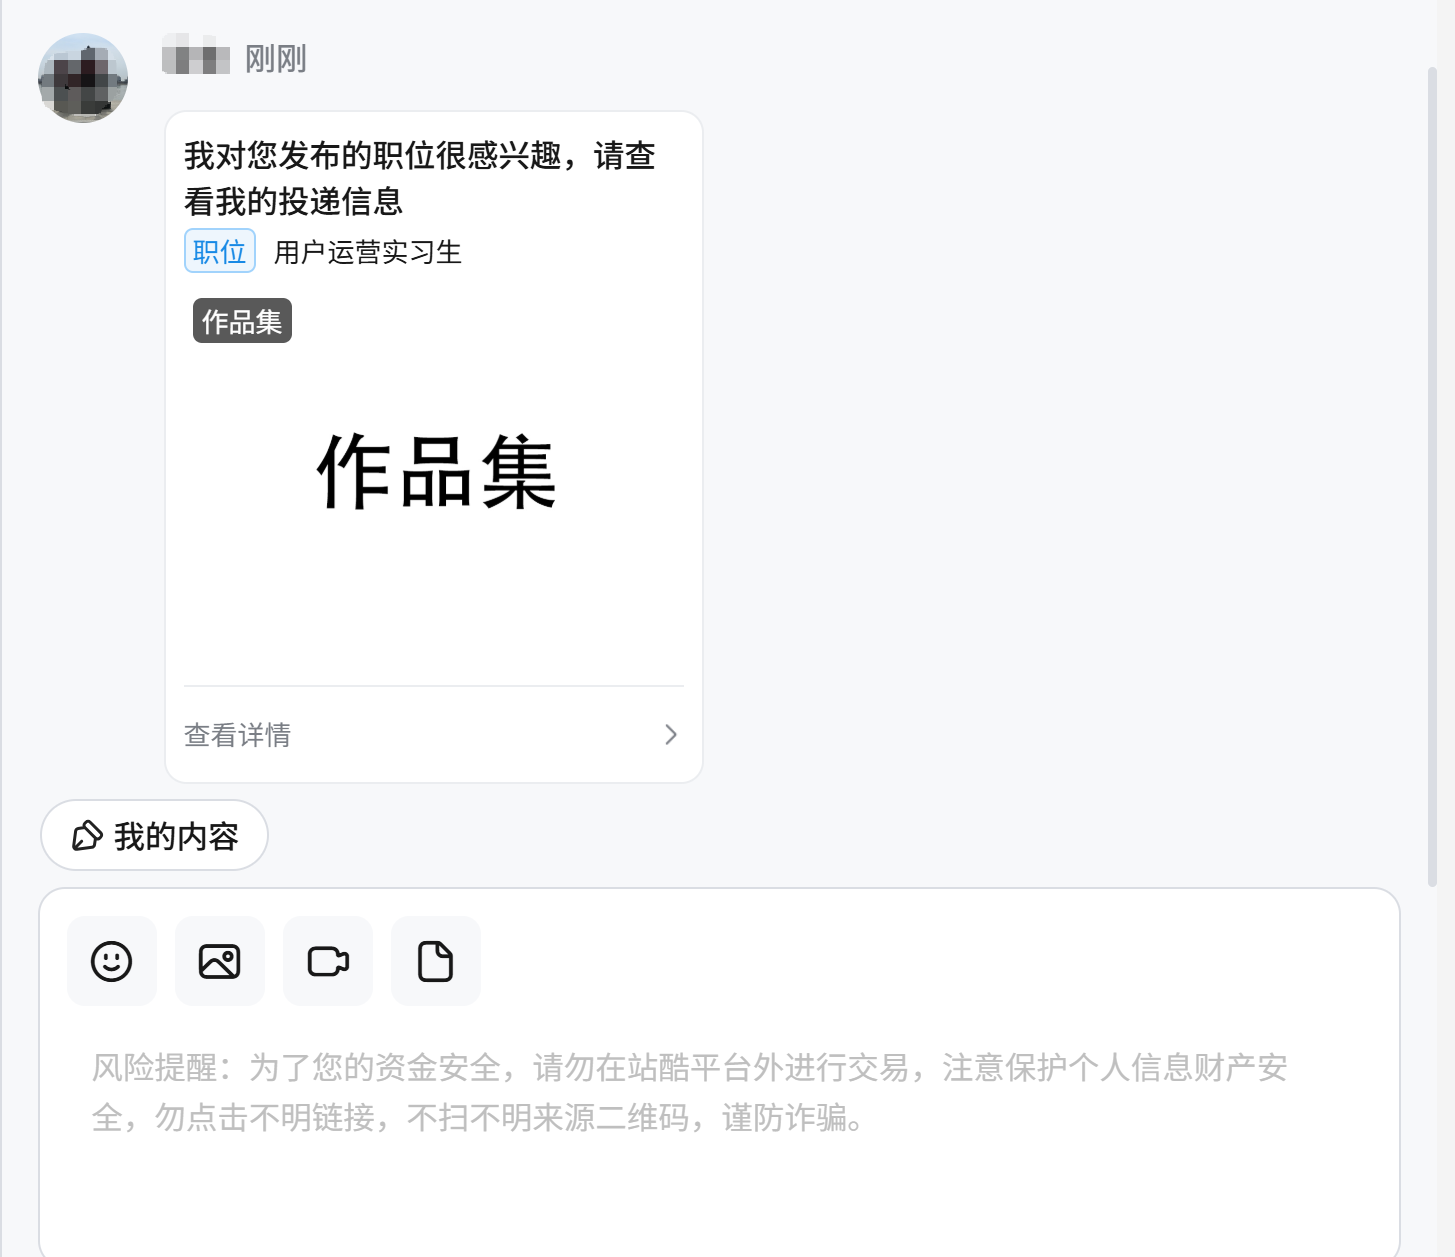Click the video attachment icon
The width and height of the screenshot is (1455, 1257).
[328, 961]
